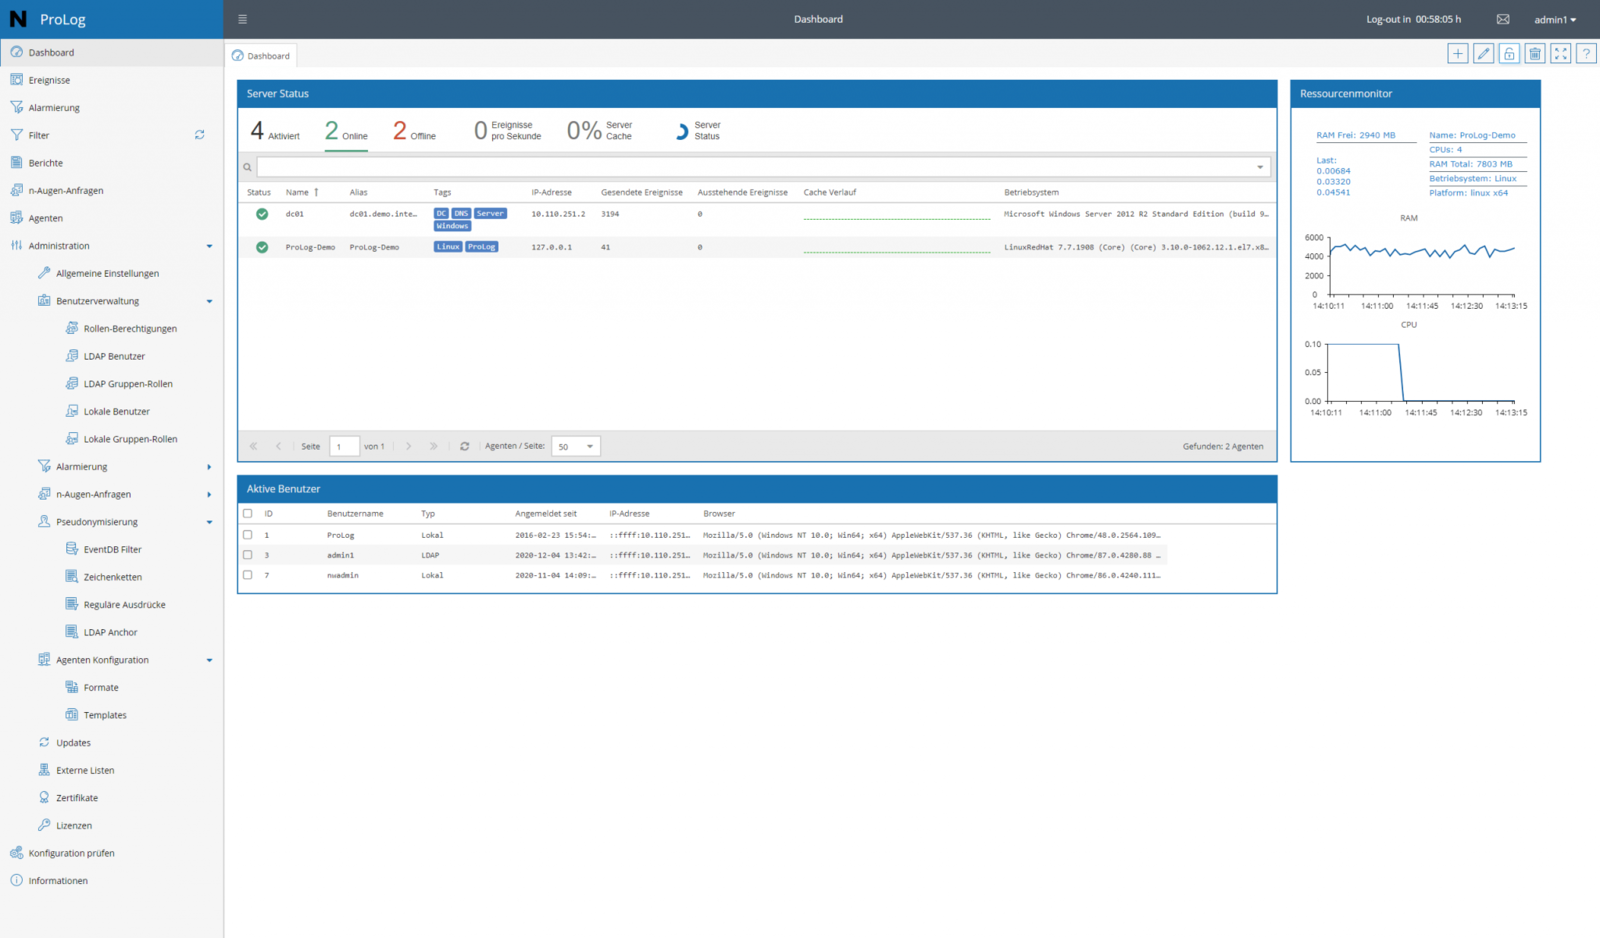Open dashboard help via the question mark icon
1600x938 pixels.
click(x=1586, y=53)
